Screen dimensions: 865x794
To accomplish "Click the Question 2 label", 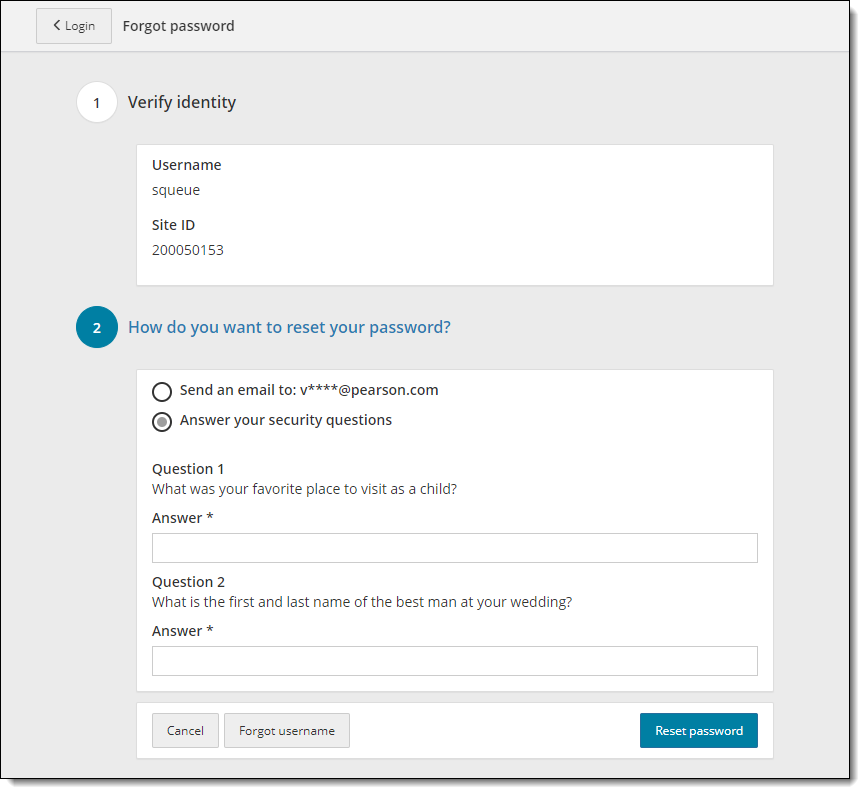I will pos(188,581).
